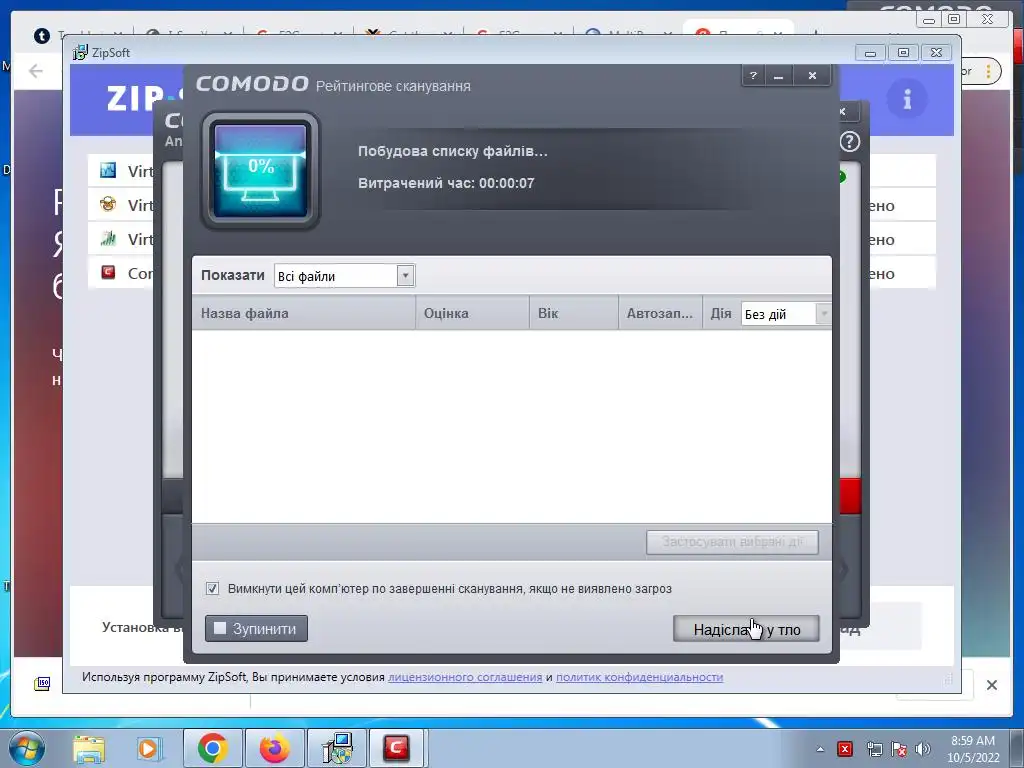1024x768 pixels.
Task: Click the circled question mark help icon behind the scan window
Action: [x=850, y=142]
